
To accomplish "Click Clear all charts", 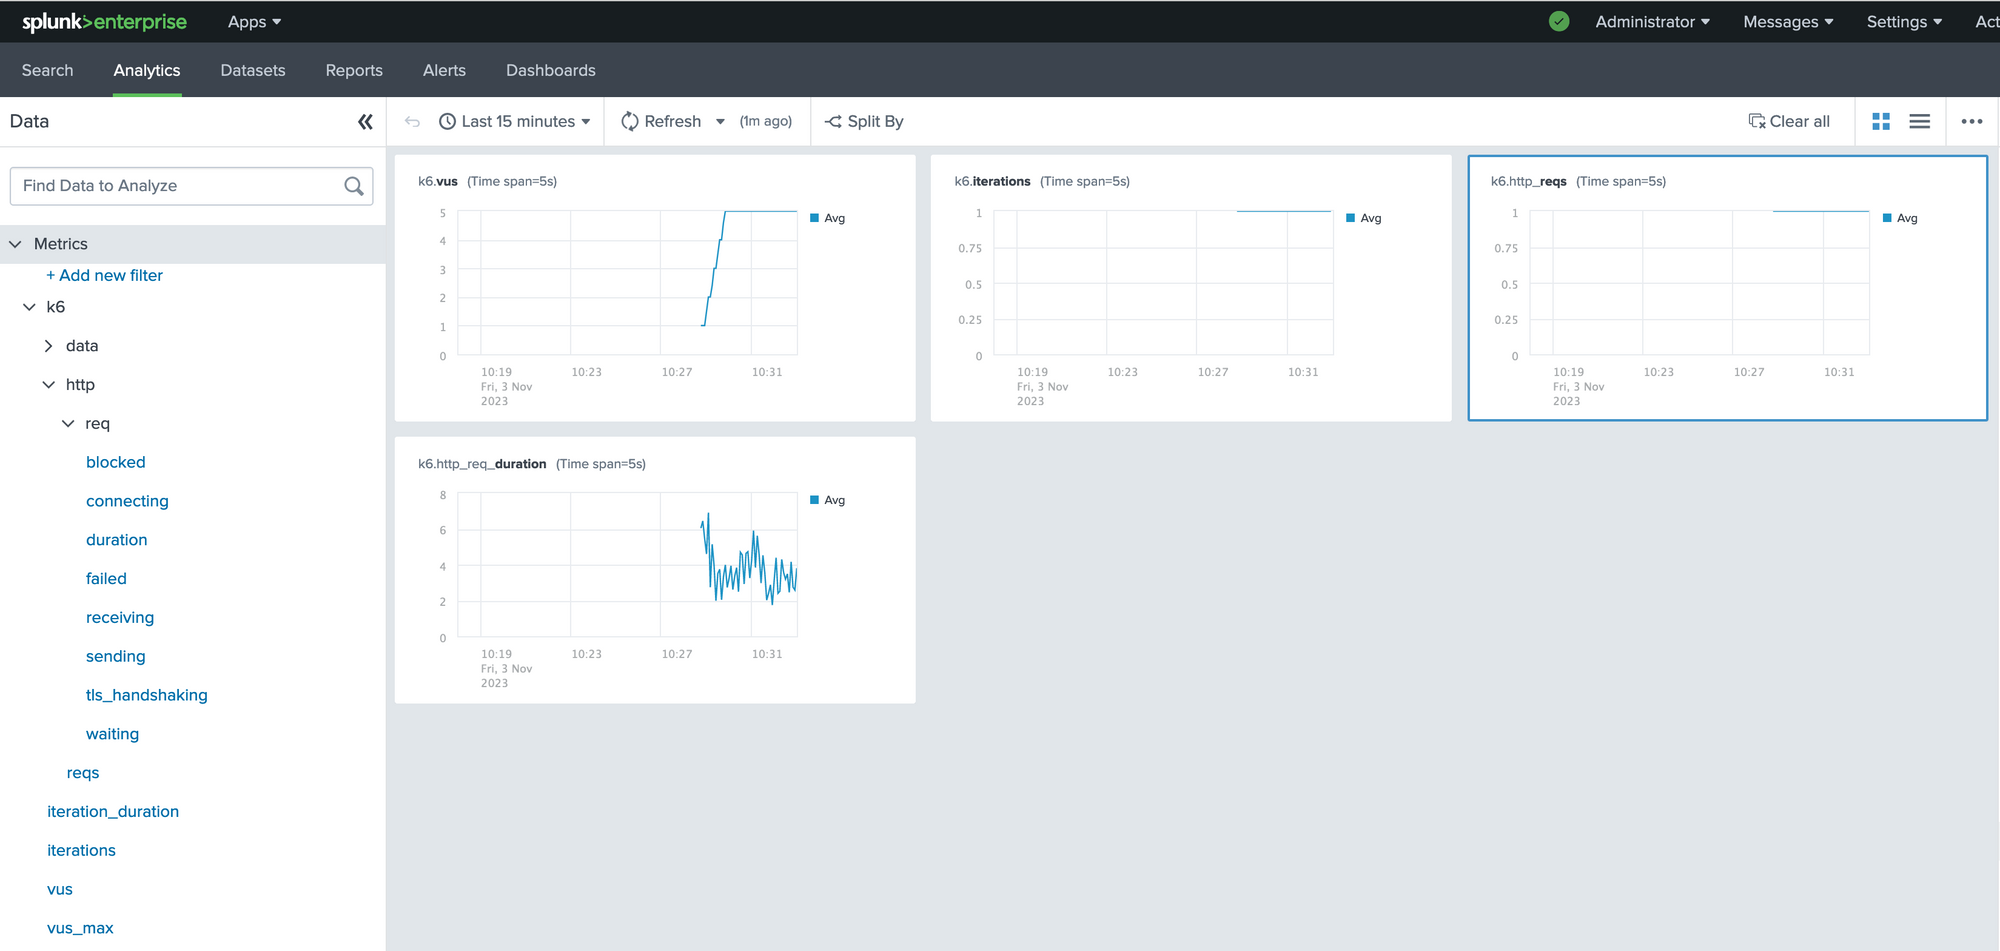I will pyautogui.click(x=1789, y=122).
